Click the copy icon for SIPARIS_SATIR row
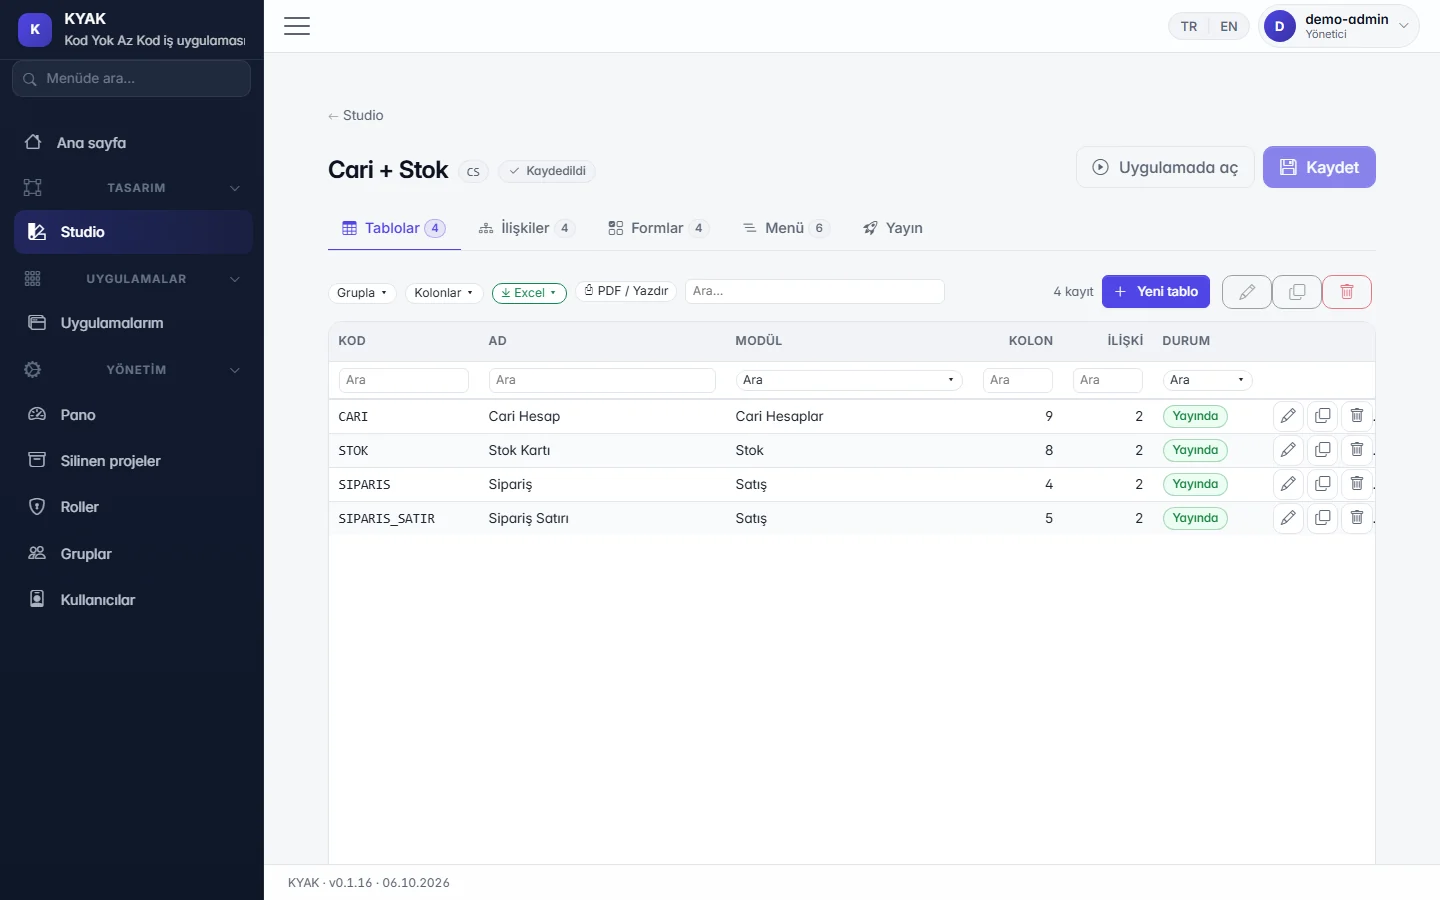Viewport: 1440px width, 900px height. [x=1322, y=518]
